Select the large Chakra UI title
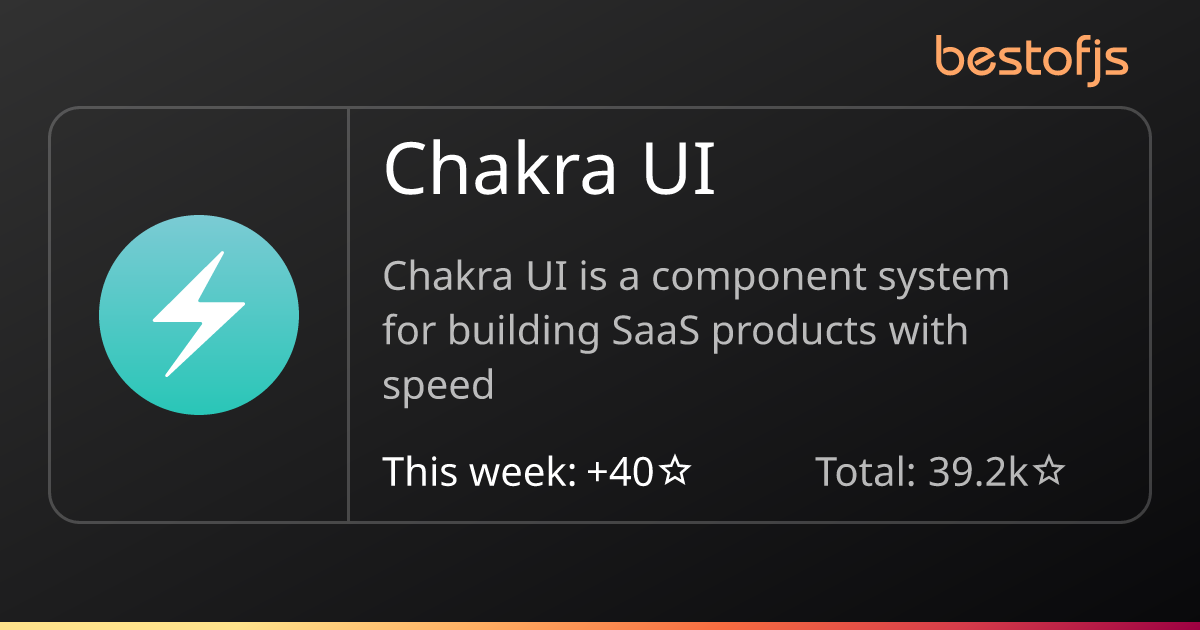The image size is (1200, 630). (550, 169)
